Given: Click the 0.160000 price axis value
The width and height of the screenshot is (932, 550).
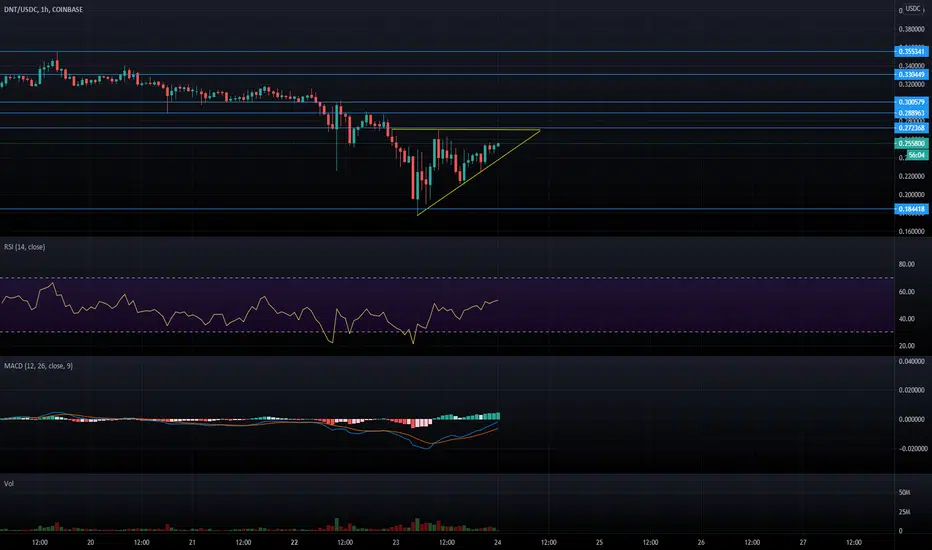Looking at the screenshot, I should 911,231.
